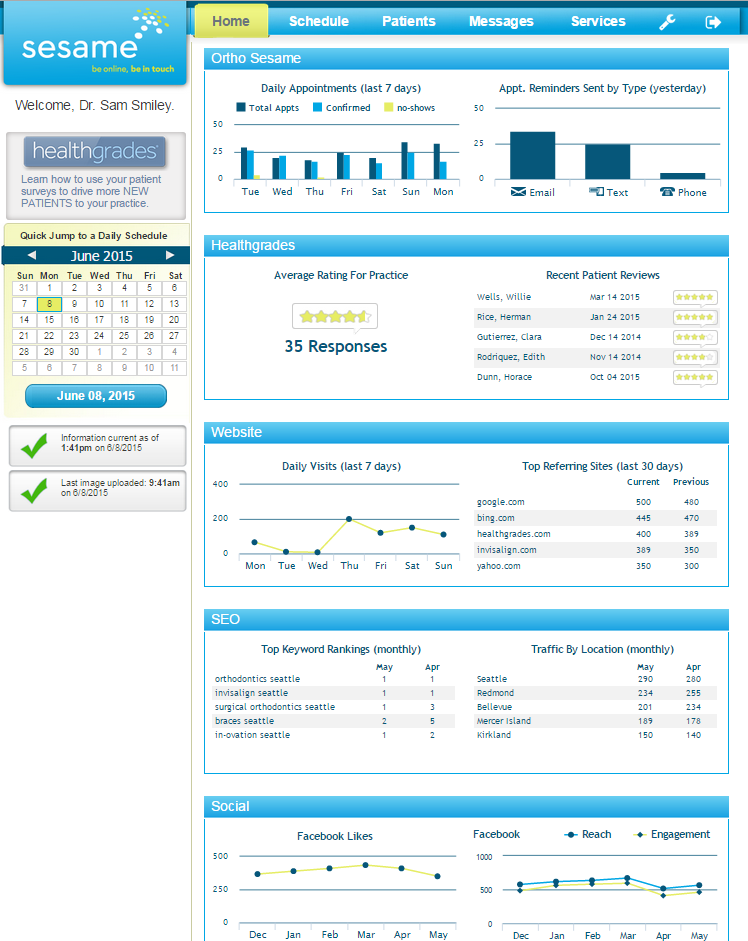748x941 pixels.
Task: Click keyword "orthodontics seattle"
Action: click(258, 679)
